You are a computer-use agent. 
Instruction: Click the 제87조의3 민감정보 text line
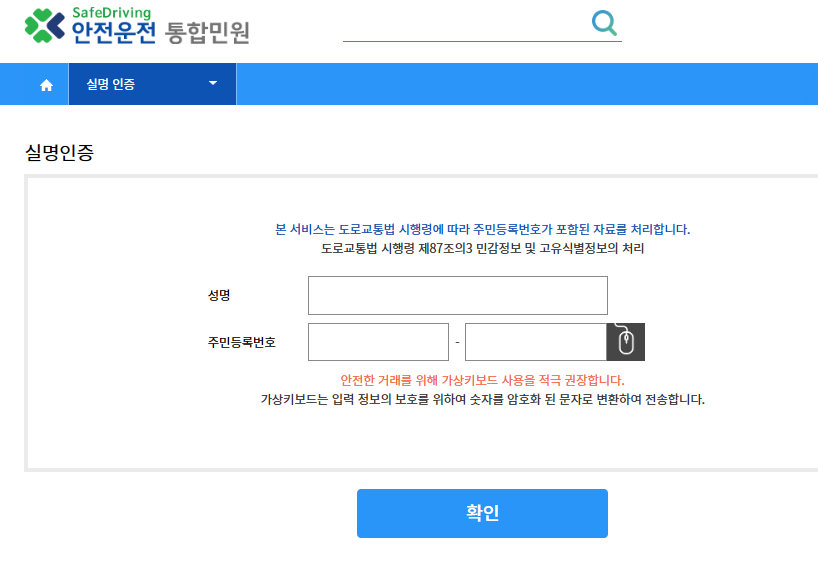click(483, 248)
